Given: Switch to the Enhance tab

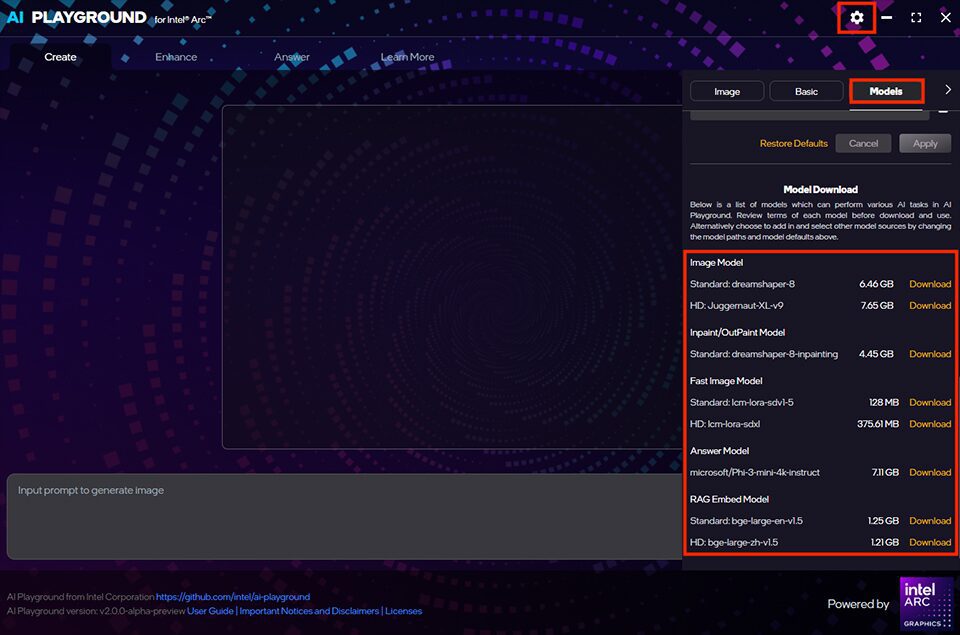Looking at the screenshot, I should coord(176,57).
